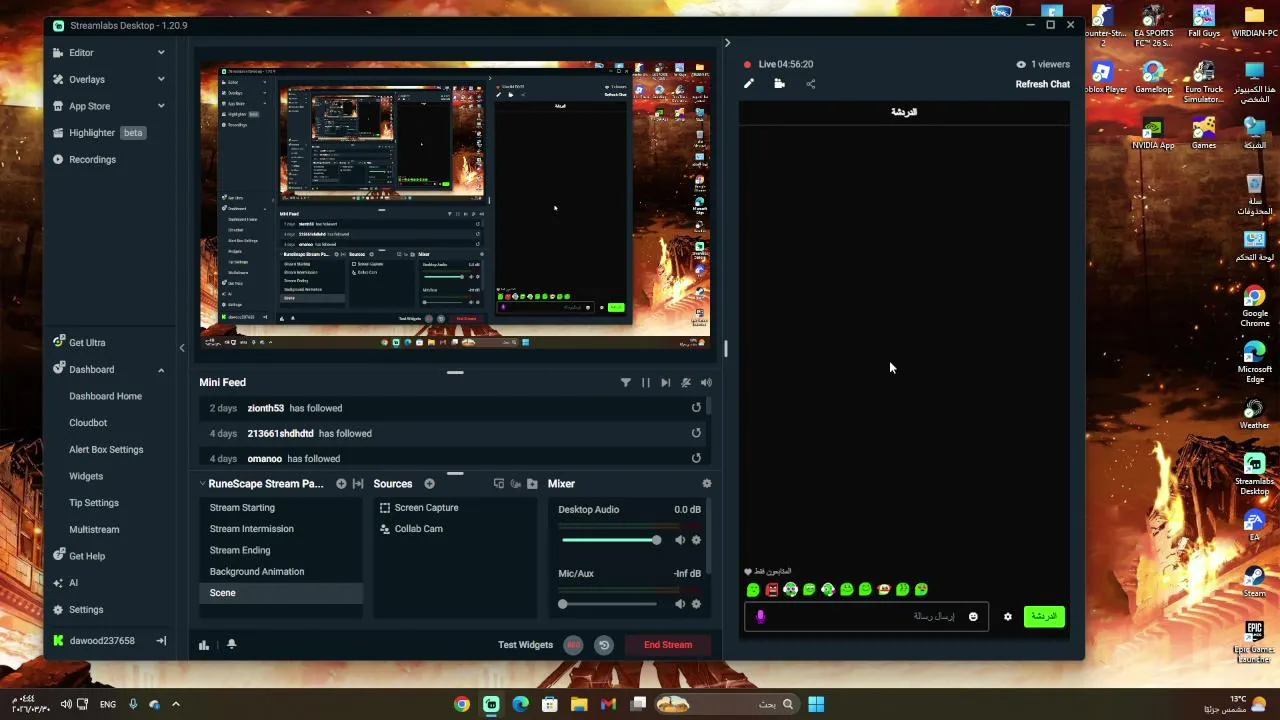The height and width of the screenshot is (720, 1280).
Task: Open Dashboard Home submenu item
Action: pyautogui.click(x=105, y=396)
